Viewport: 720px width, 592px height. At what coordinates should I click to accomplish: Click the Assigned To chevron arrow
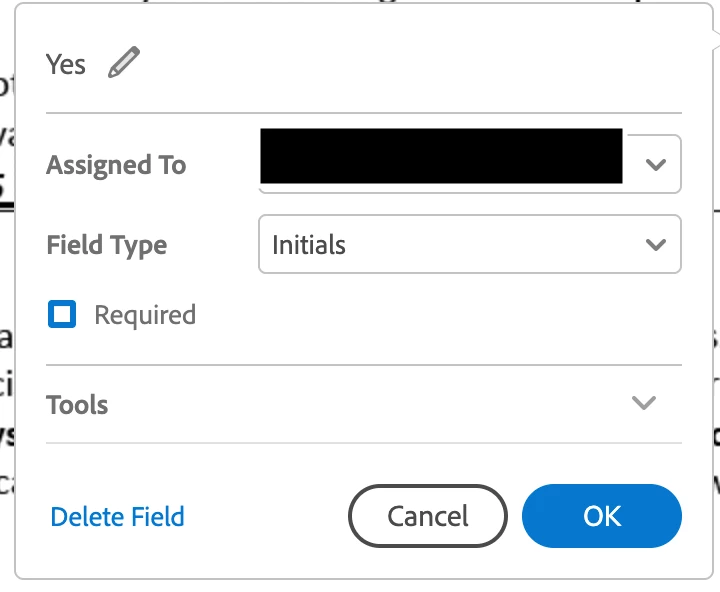pyautogui.click(x=656, y=164)
